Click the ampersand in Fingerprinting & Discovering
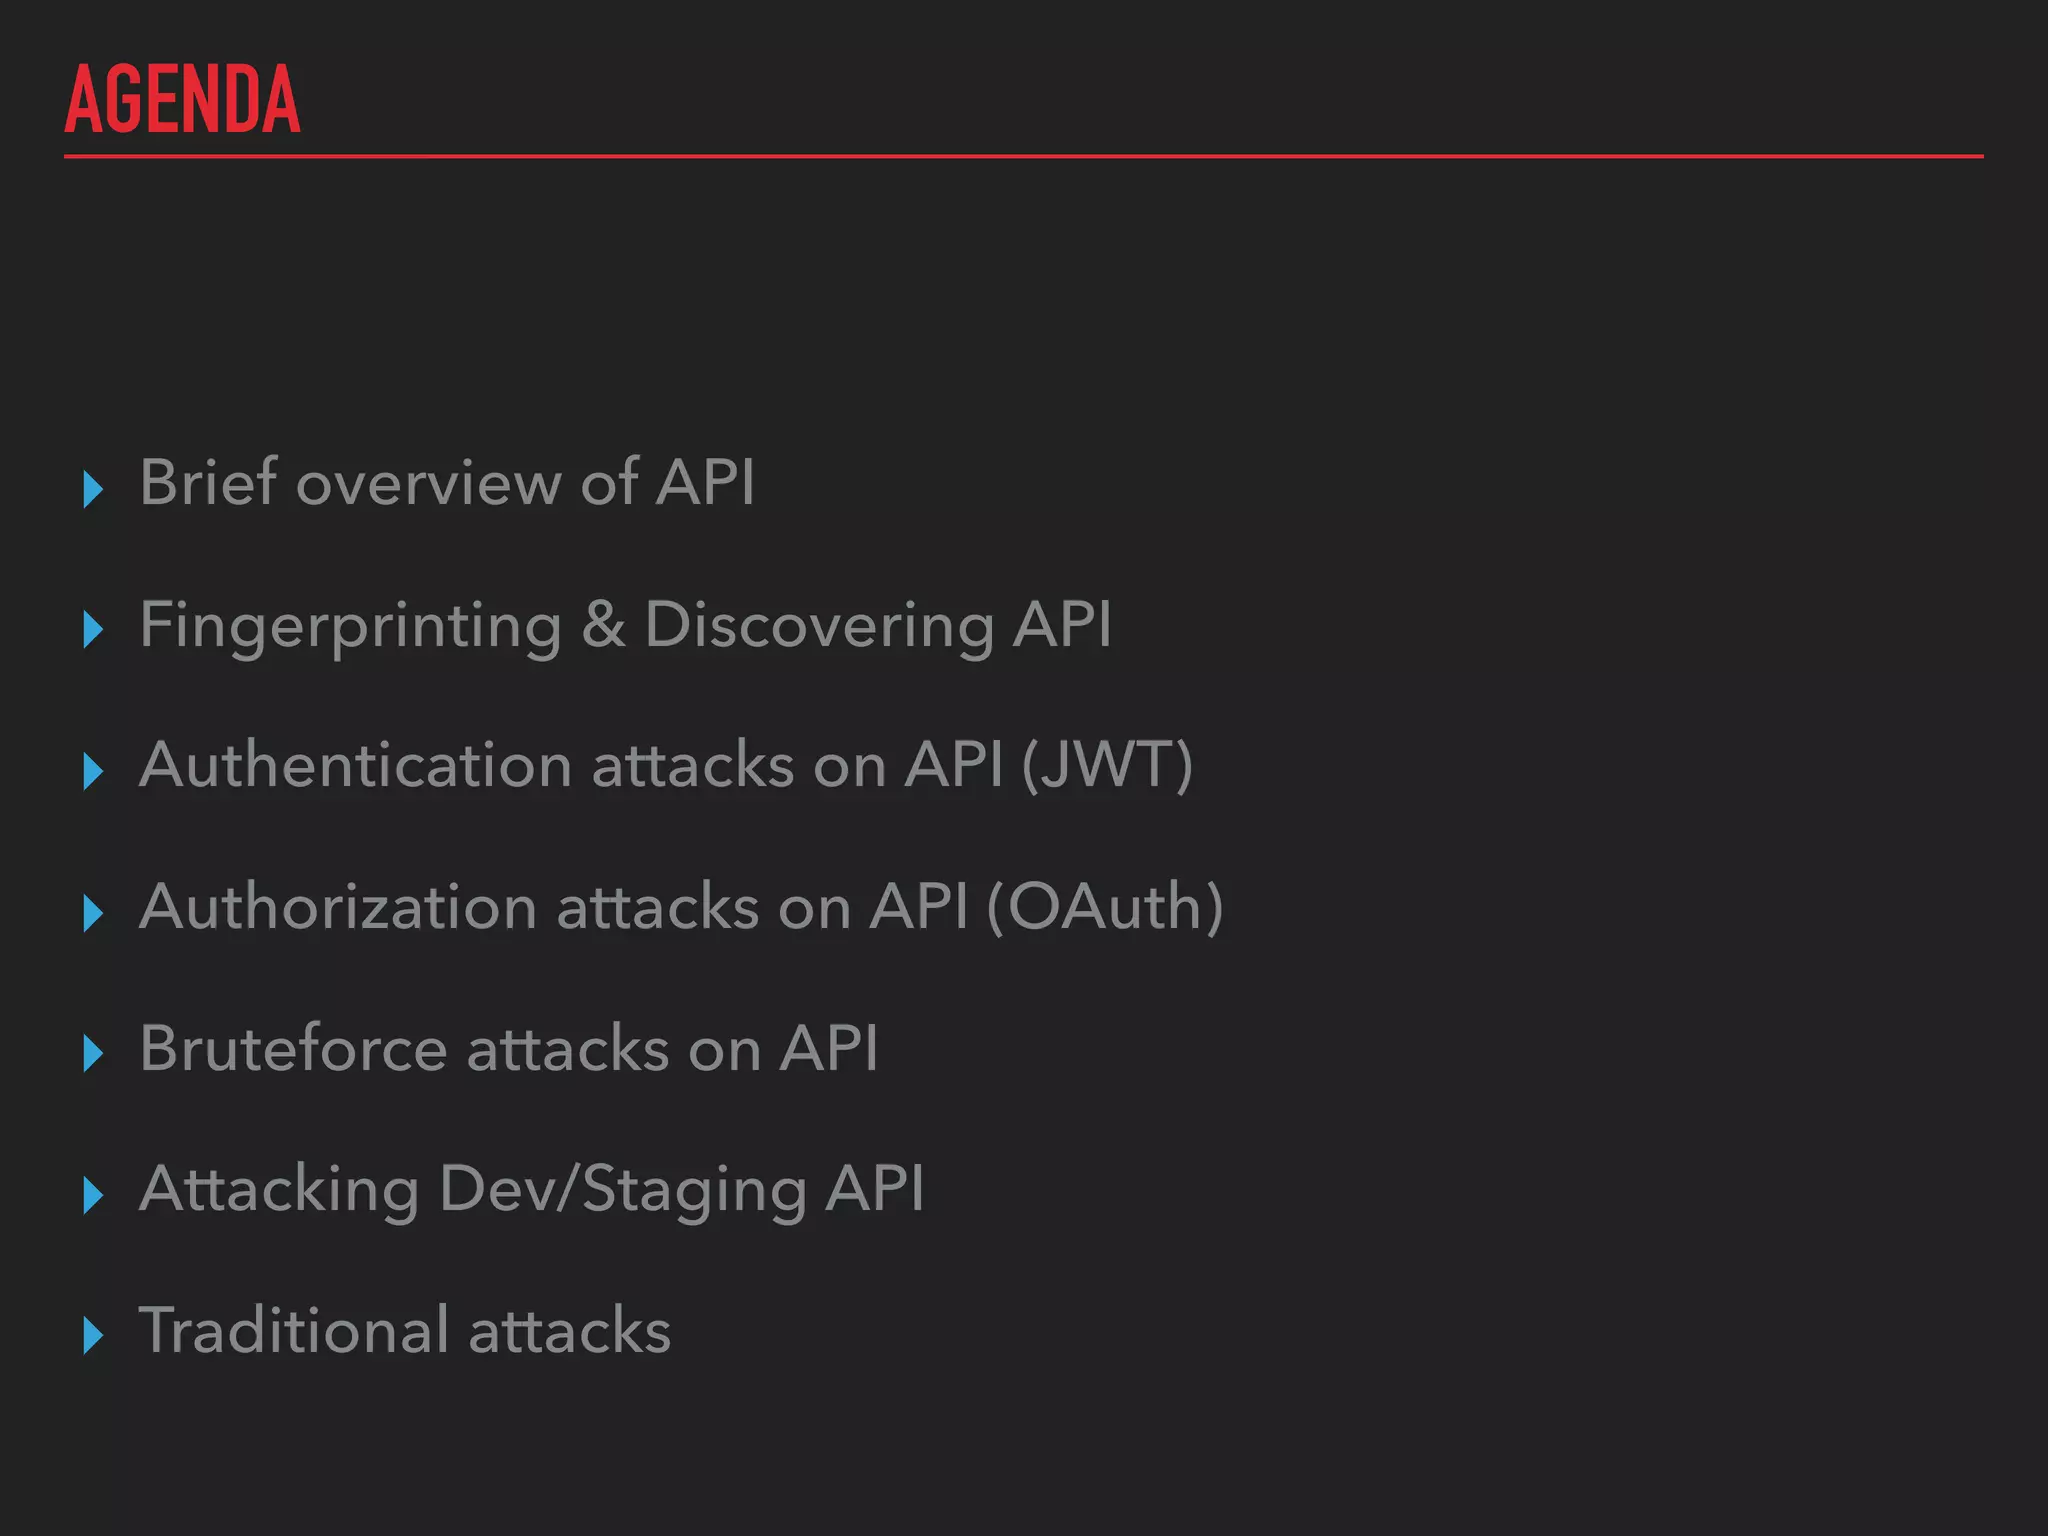The height and width of the screenshot is (1536, 2048). (603, 624)
